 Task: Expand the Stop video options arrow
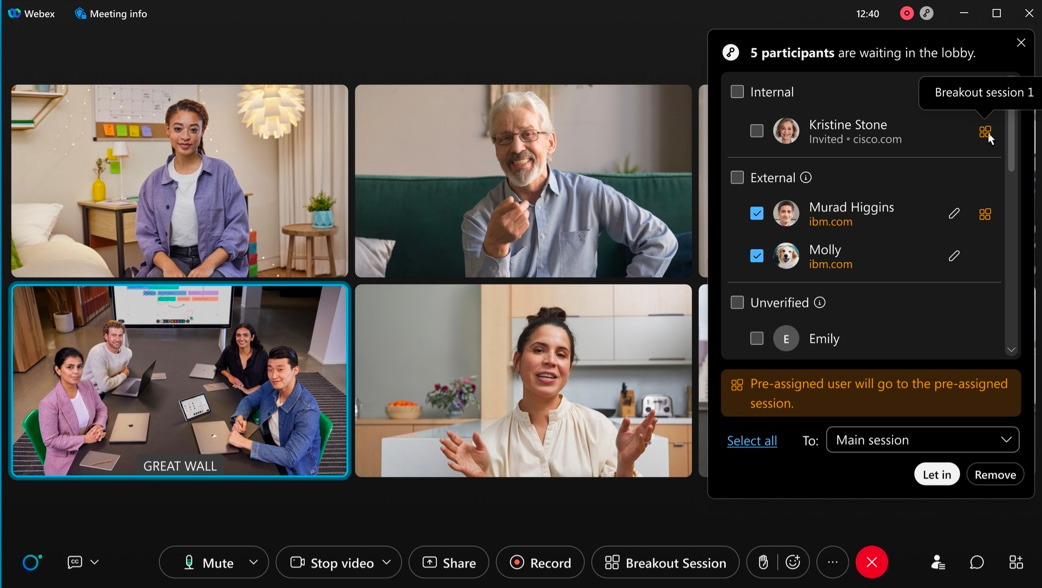click(387, 563)
